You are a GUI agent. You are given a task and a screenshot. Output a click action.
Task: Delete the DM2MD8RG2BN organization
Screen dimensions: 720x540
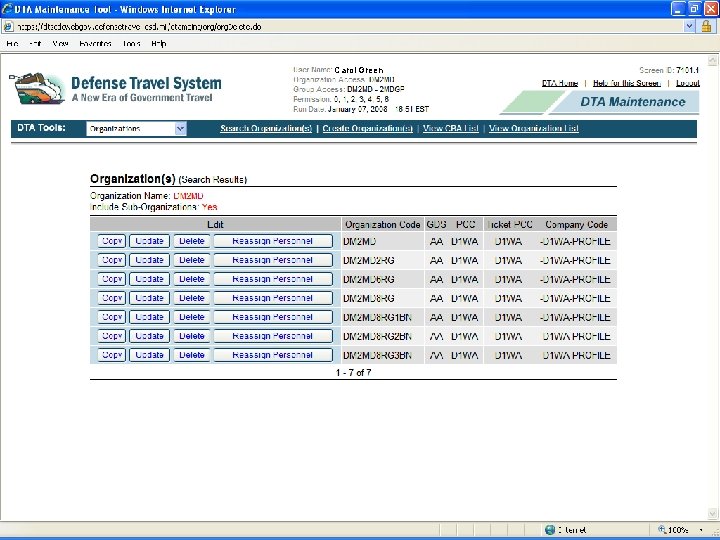tap(191, 336)
